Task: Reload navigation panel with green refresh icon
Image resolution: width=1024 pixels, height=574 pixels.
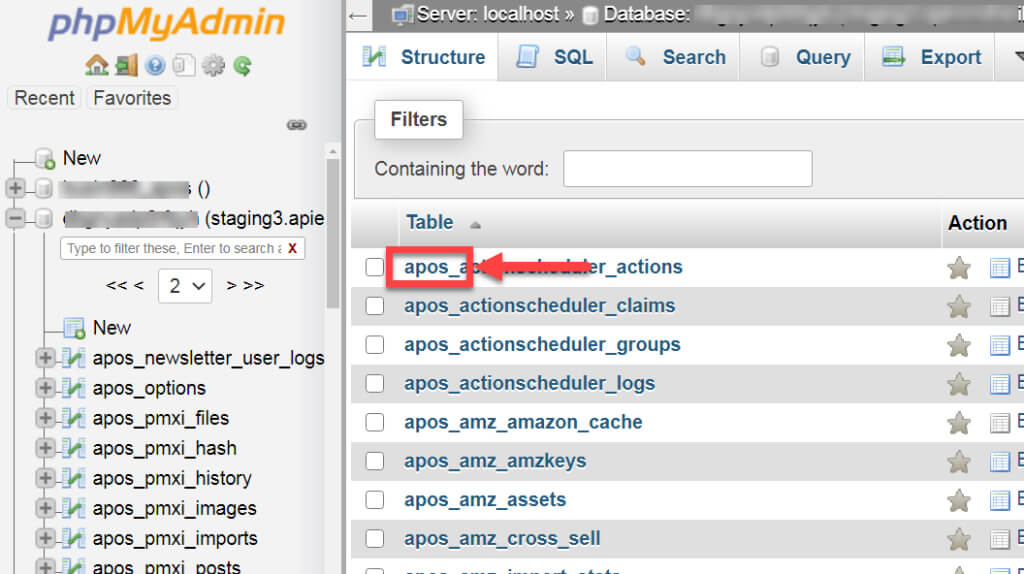Action: [242, 66]
